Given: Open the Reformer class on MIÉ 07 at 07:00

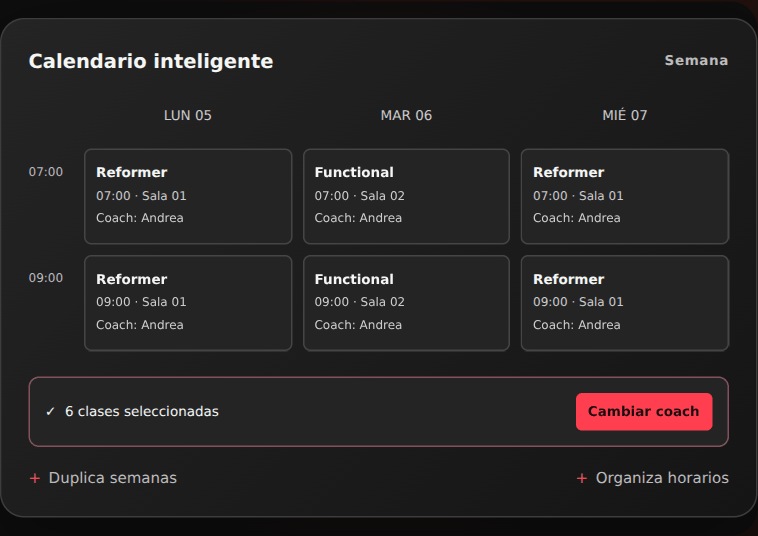Looking at the screenshot, I should 625,196.
